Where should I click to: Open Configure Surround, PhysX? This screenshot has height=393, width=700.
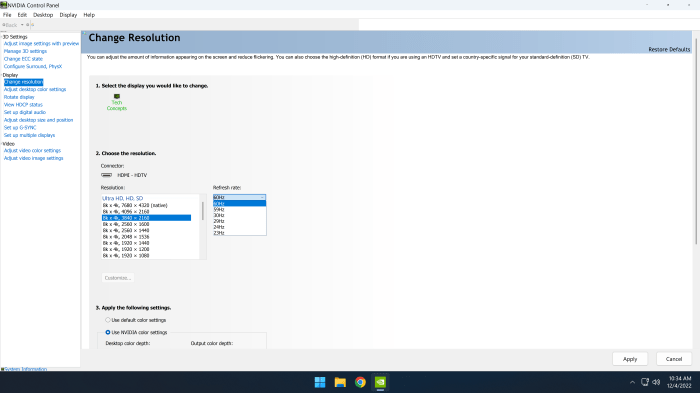(33, 67)
